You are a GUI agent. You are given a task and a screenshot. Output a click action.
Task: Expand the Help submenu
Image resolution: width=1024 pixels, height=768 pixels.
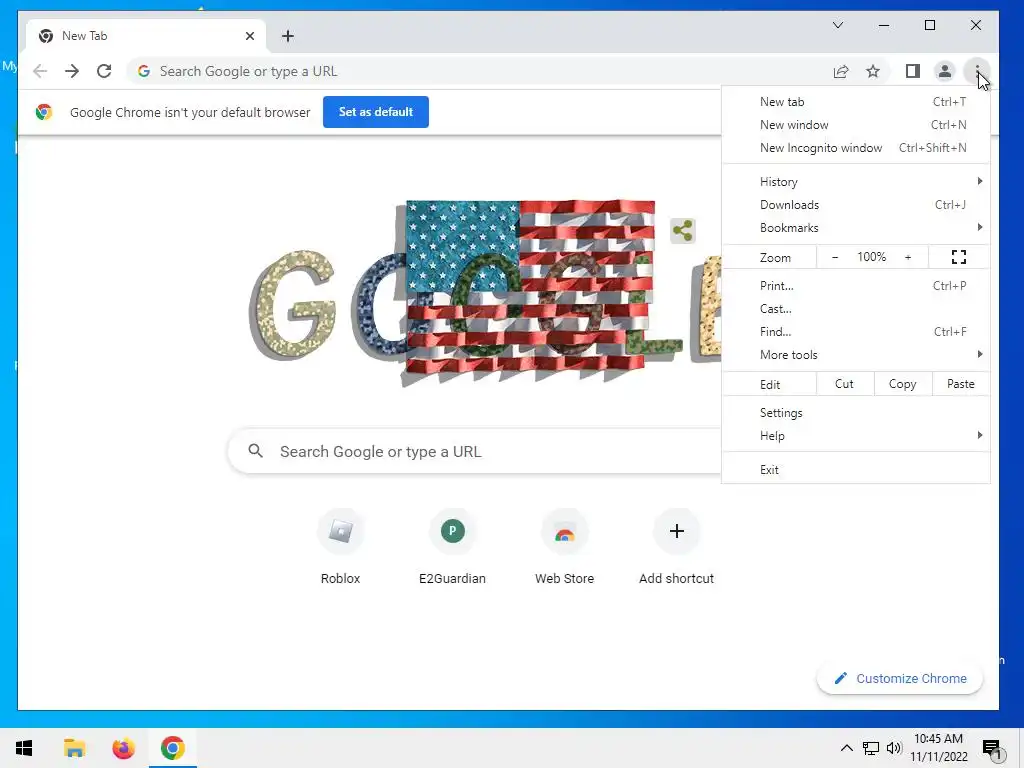856,436
